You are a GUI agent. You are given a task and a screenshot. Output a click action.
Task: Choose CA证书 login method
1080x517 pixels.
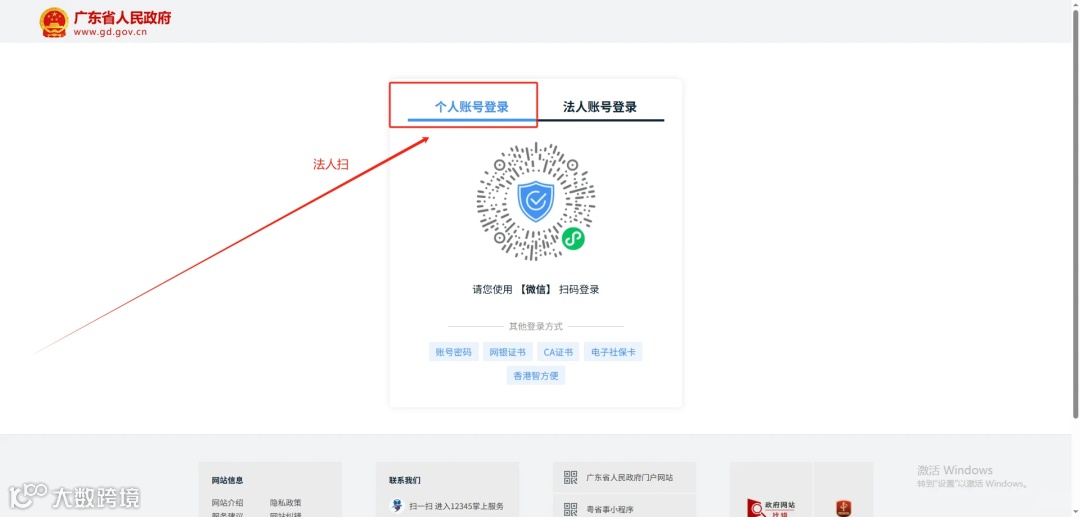[558, 352]
